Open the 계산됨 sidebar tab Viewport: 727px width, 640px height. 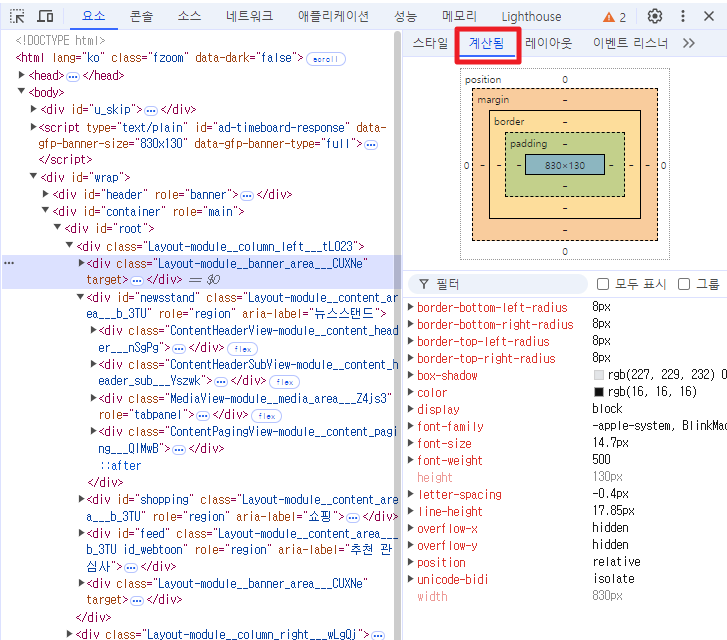(486, 44)
